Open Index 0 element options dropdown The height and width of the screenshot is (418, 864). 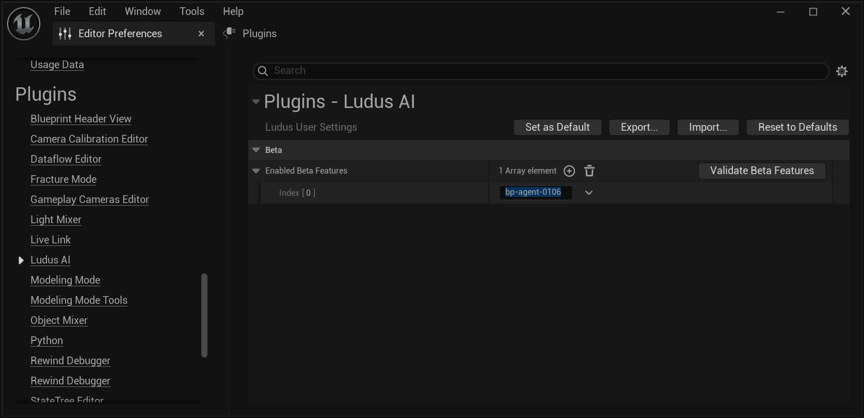point(588,193)
